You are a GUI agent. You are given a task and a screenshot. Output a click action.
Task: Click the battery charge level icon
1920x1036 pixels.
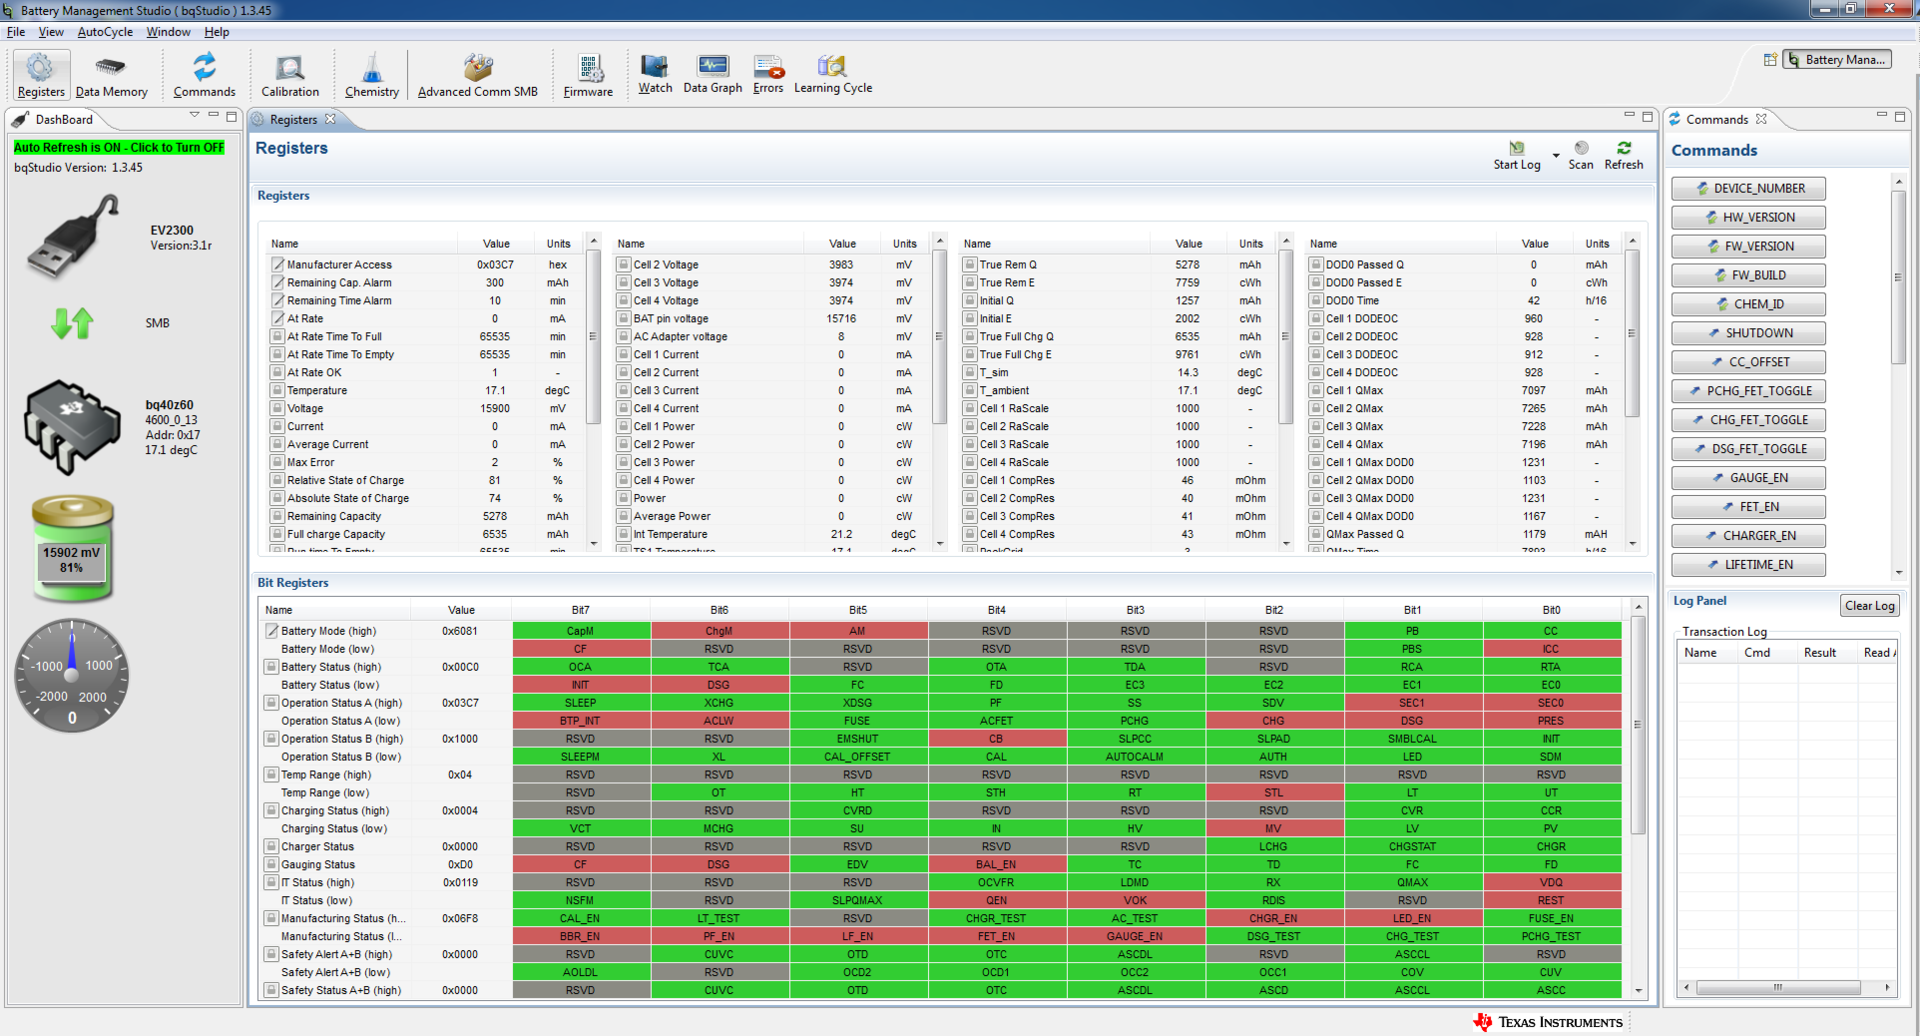pos(72,548)
